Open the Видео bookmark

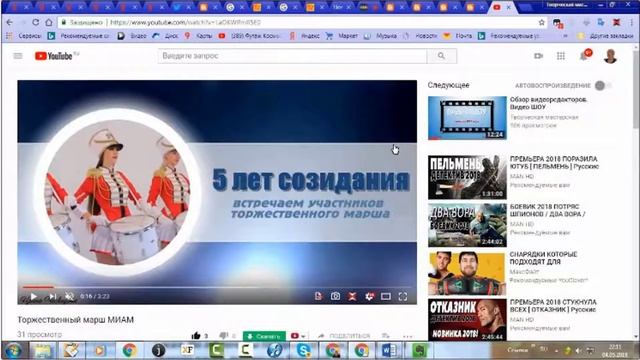click(132, 36)
